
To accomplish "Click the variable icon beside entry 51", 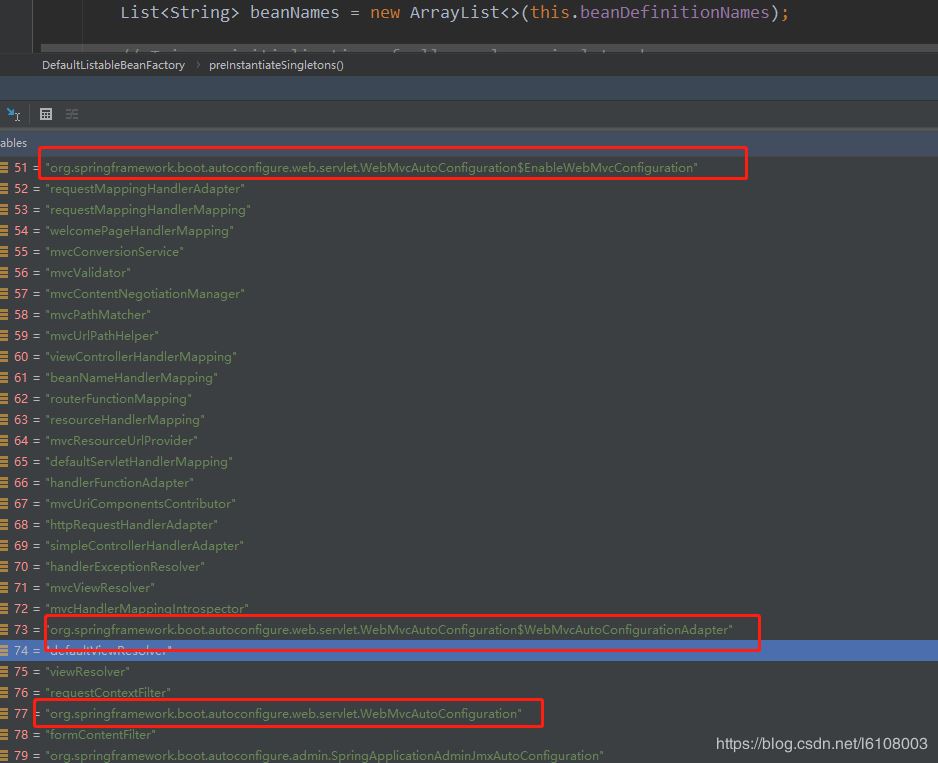I will point(6,167).
